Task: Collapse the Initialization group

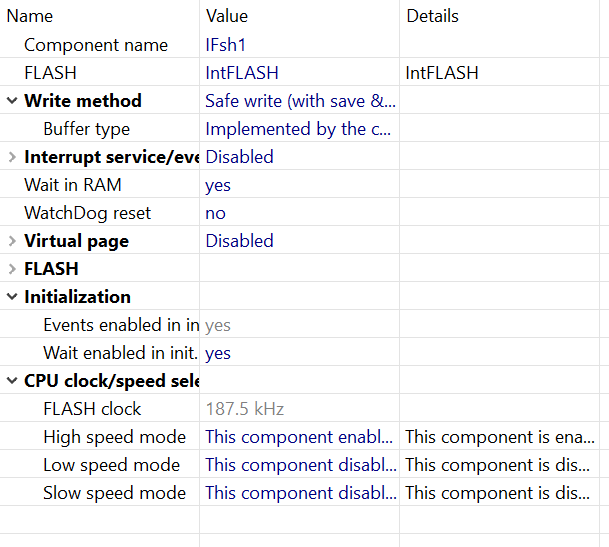Action: [x=12, y=297]
